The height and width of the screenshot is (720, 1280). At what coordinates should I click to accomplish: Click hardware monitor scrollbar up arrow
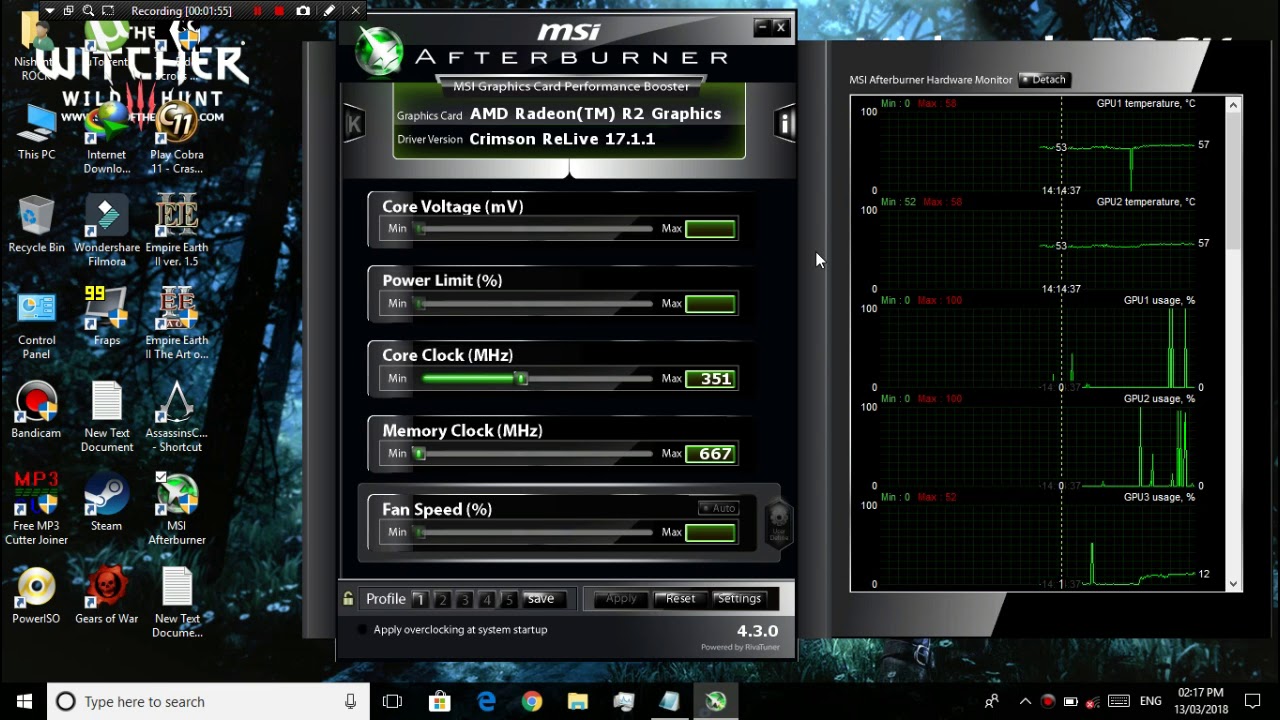point(1233,104)
